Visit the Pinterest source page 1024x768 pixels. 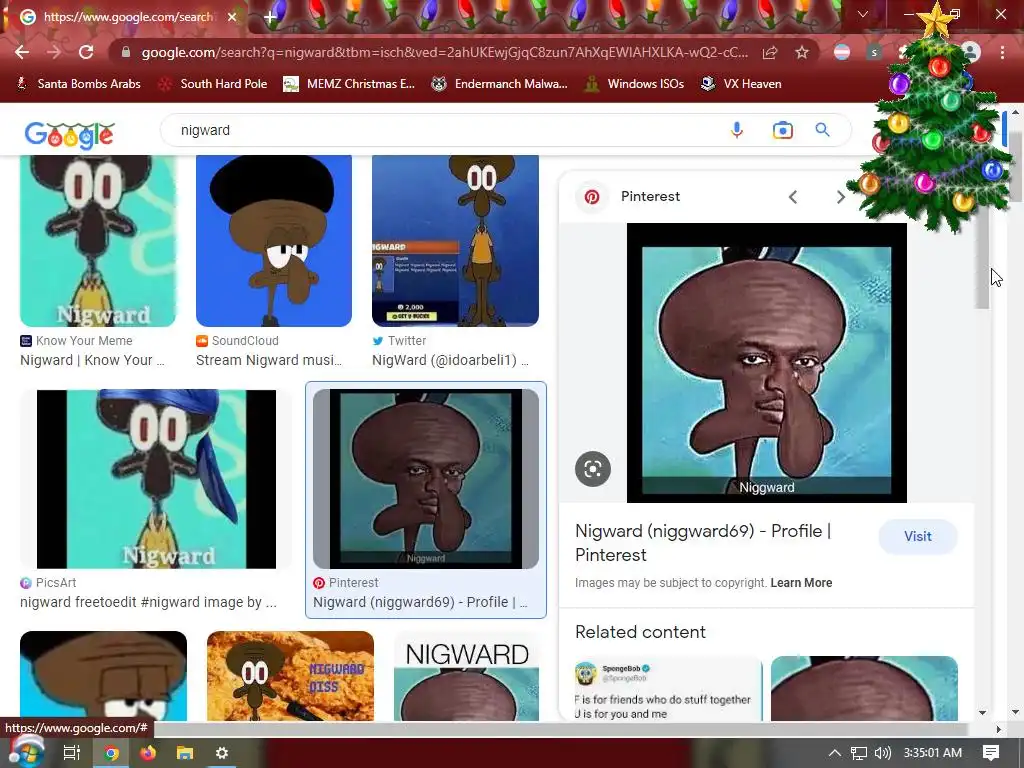click(x=918, y=536)
